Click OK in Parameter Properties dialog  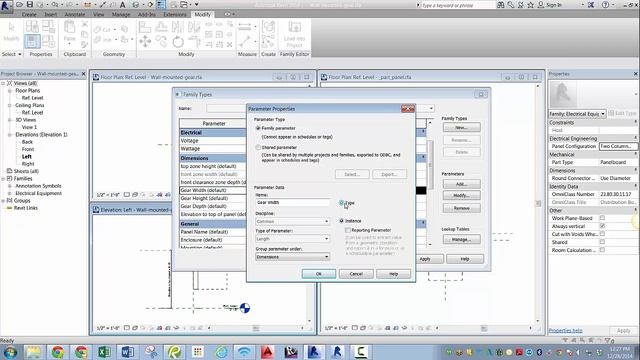coord(319,274)
